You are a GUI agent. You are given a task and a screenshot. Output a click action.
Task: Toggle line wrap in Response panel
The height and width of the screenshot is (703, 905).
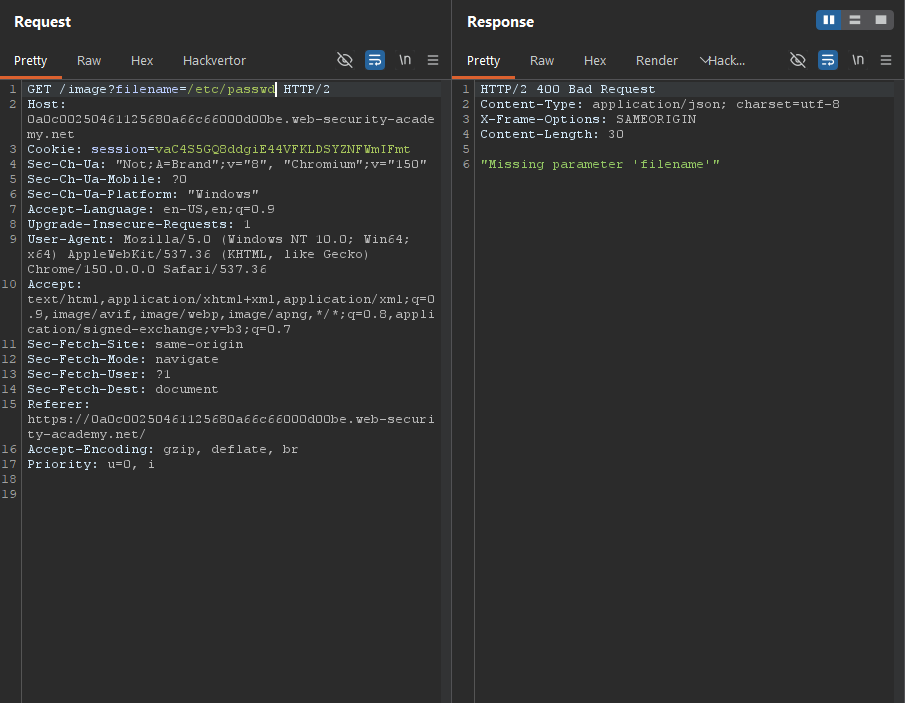828,60
